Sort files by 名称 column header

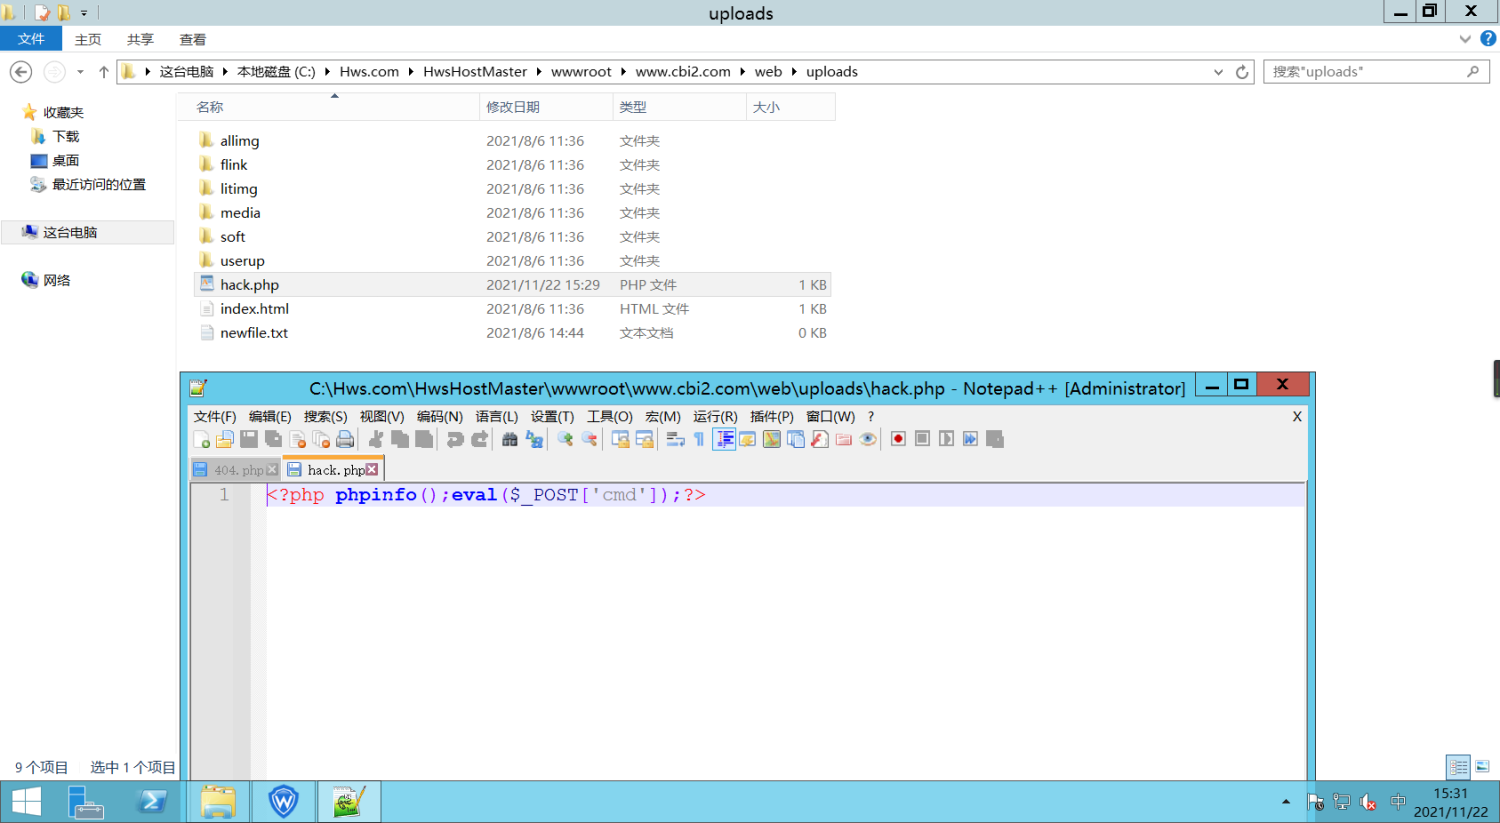(x=330, y=107)
